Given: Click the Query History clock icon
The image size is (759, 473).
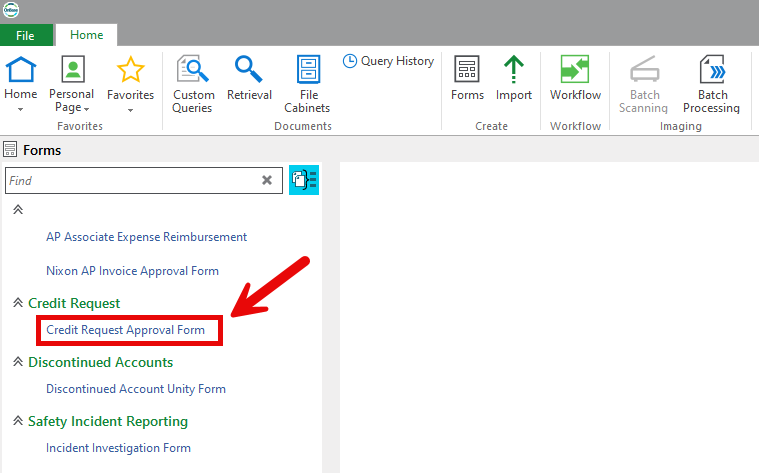Looking at the screenshot, I should pyautogui.click(x=350, y=61).
